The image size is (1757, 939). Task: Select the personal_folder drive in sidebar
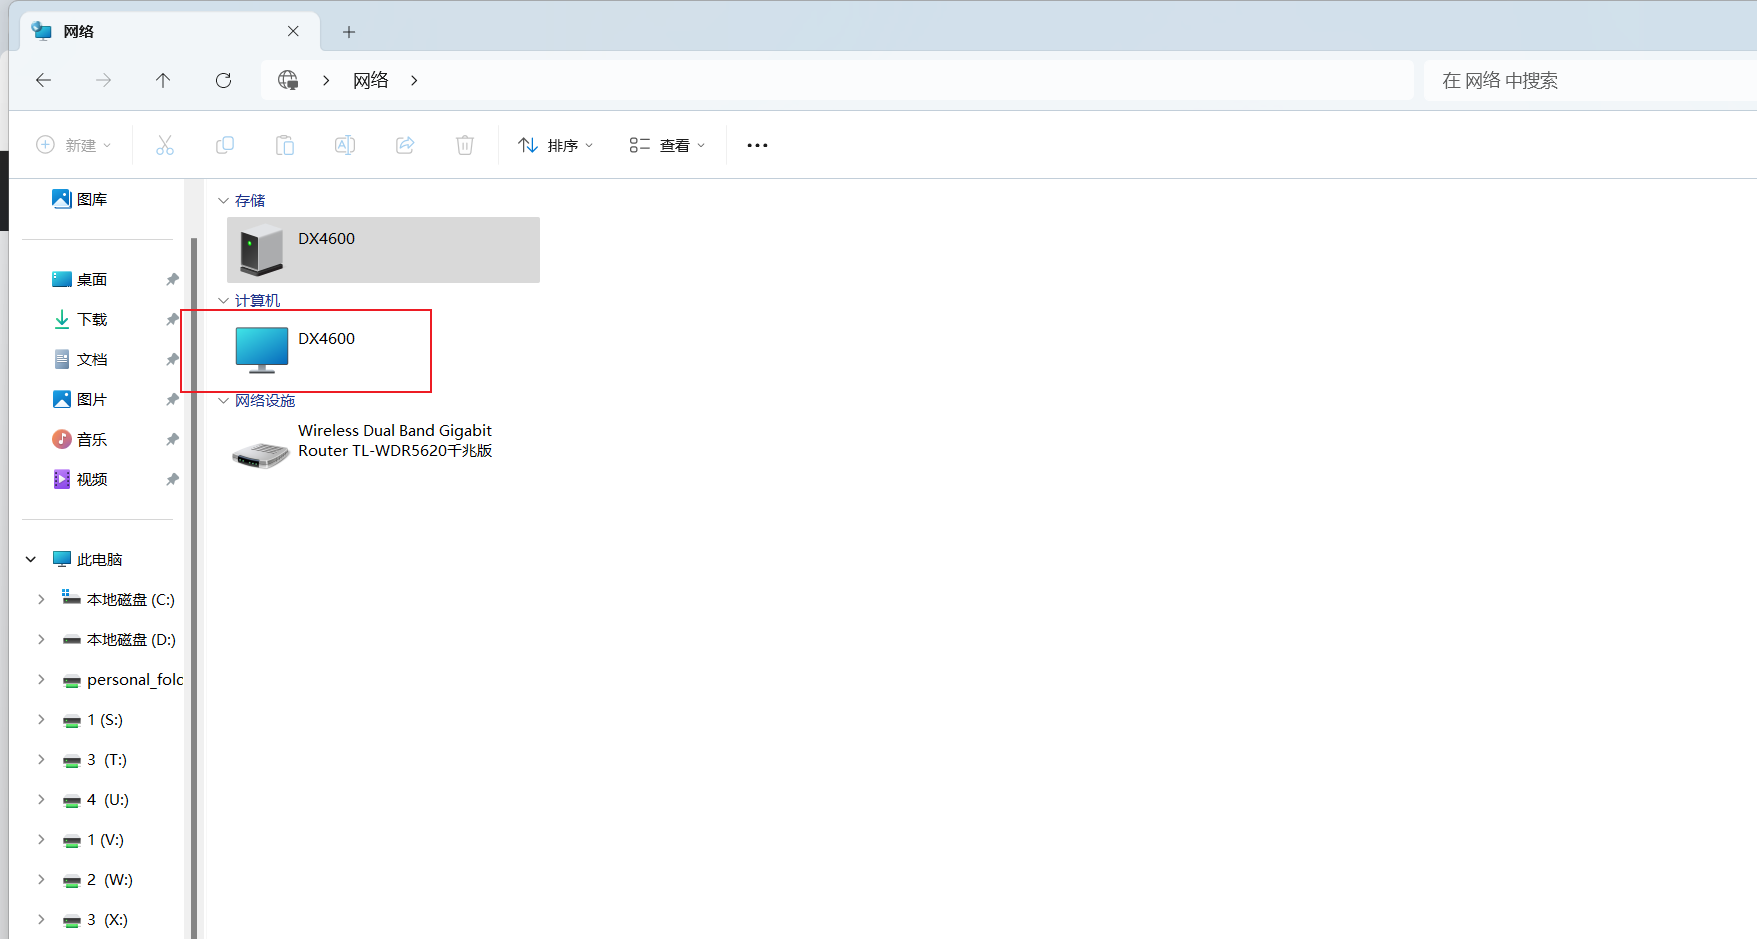(123, 679)
